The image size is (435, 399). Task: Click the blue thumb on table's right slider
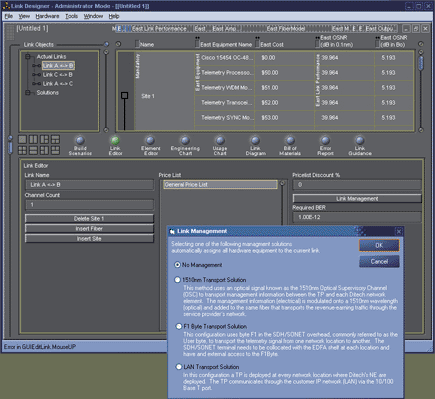(421, 63)
